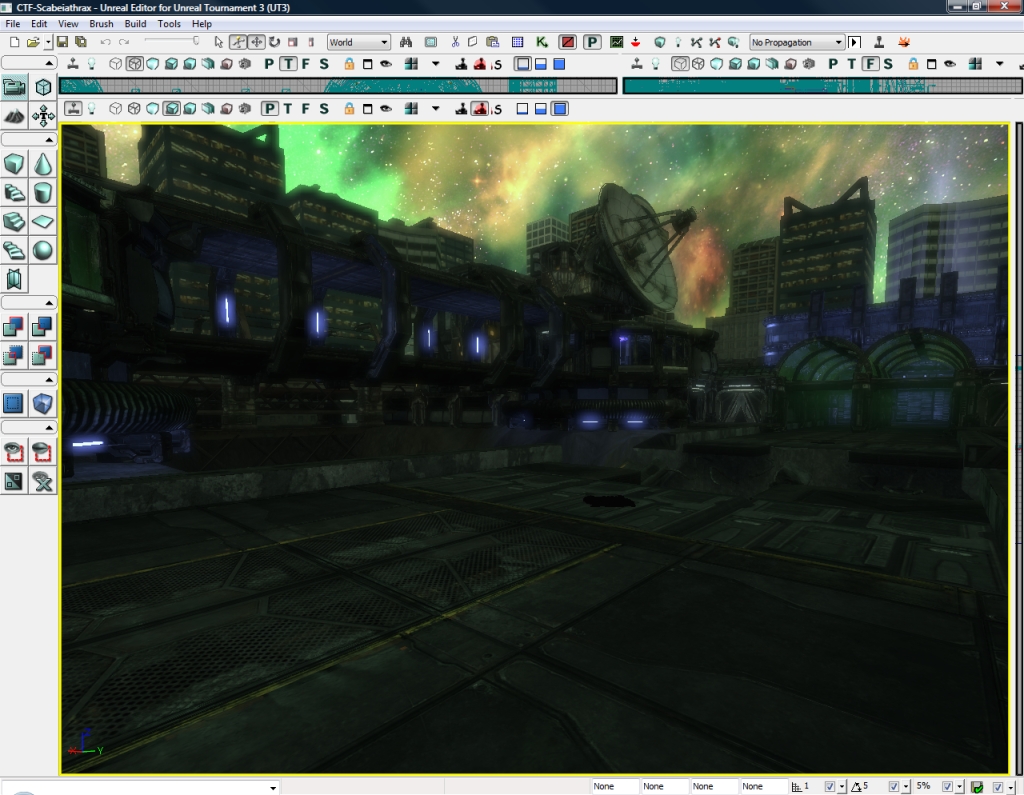1024x795 pixels.
Task: Open show flags dropdown in main viewport toolbar
Action: (436, 108)
